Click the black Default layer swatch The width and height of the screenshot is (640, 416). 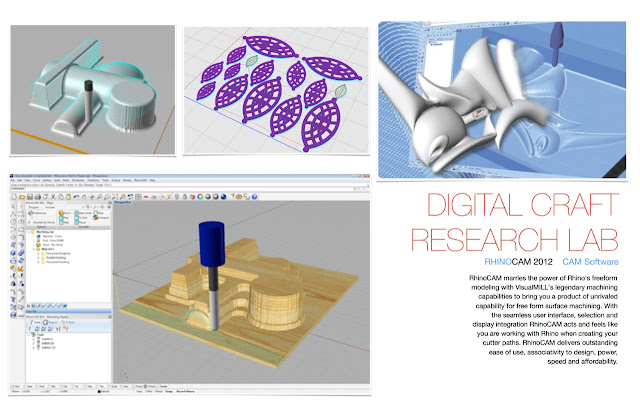pos(99,392)
